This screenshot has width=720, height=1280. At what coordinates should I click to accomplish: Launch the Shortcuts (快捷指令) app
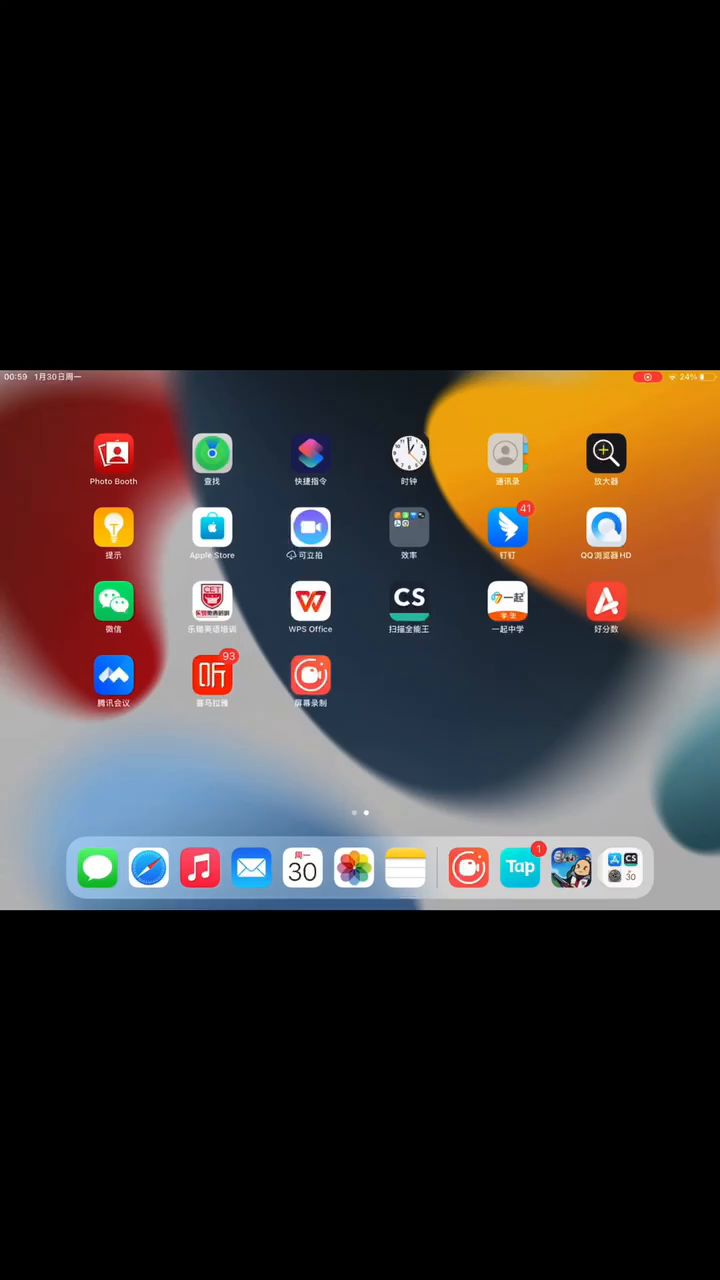coord(311,453)
